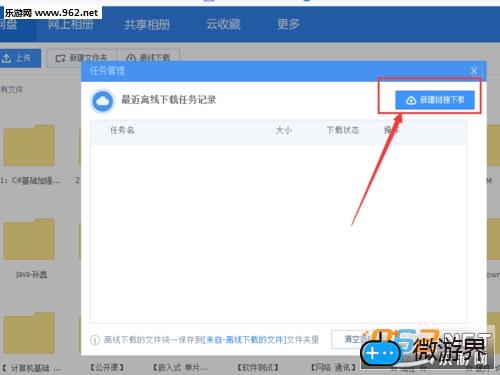
Task: Open the 云收藏 tab
Action: pos(223,24)
